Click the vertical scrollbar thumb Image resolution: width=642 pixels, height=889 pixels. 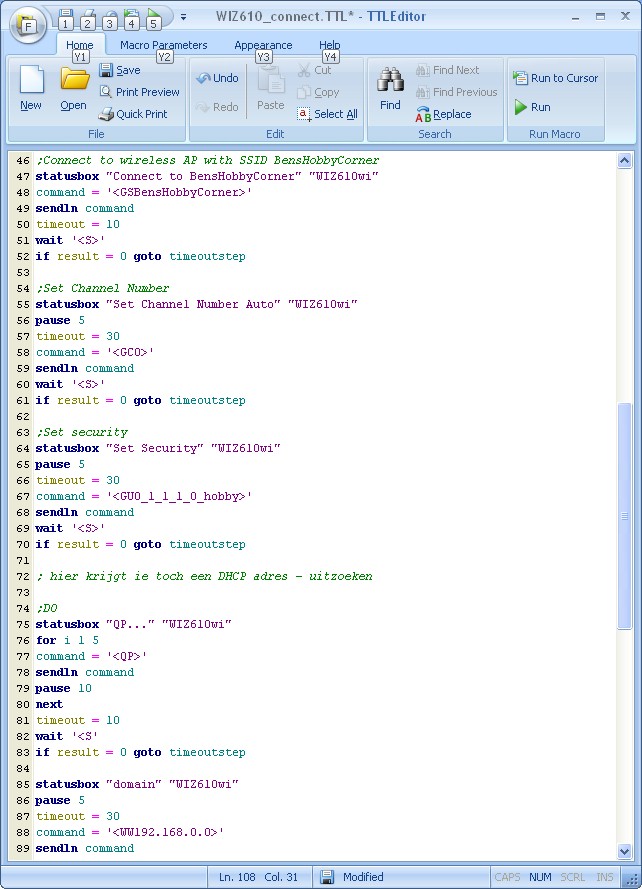(624, 515)
